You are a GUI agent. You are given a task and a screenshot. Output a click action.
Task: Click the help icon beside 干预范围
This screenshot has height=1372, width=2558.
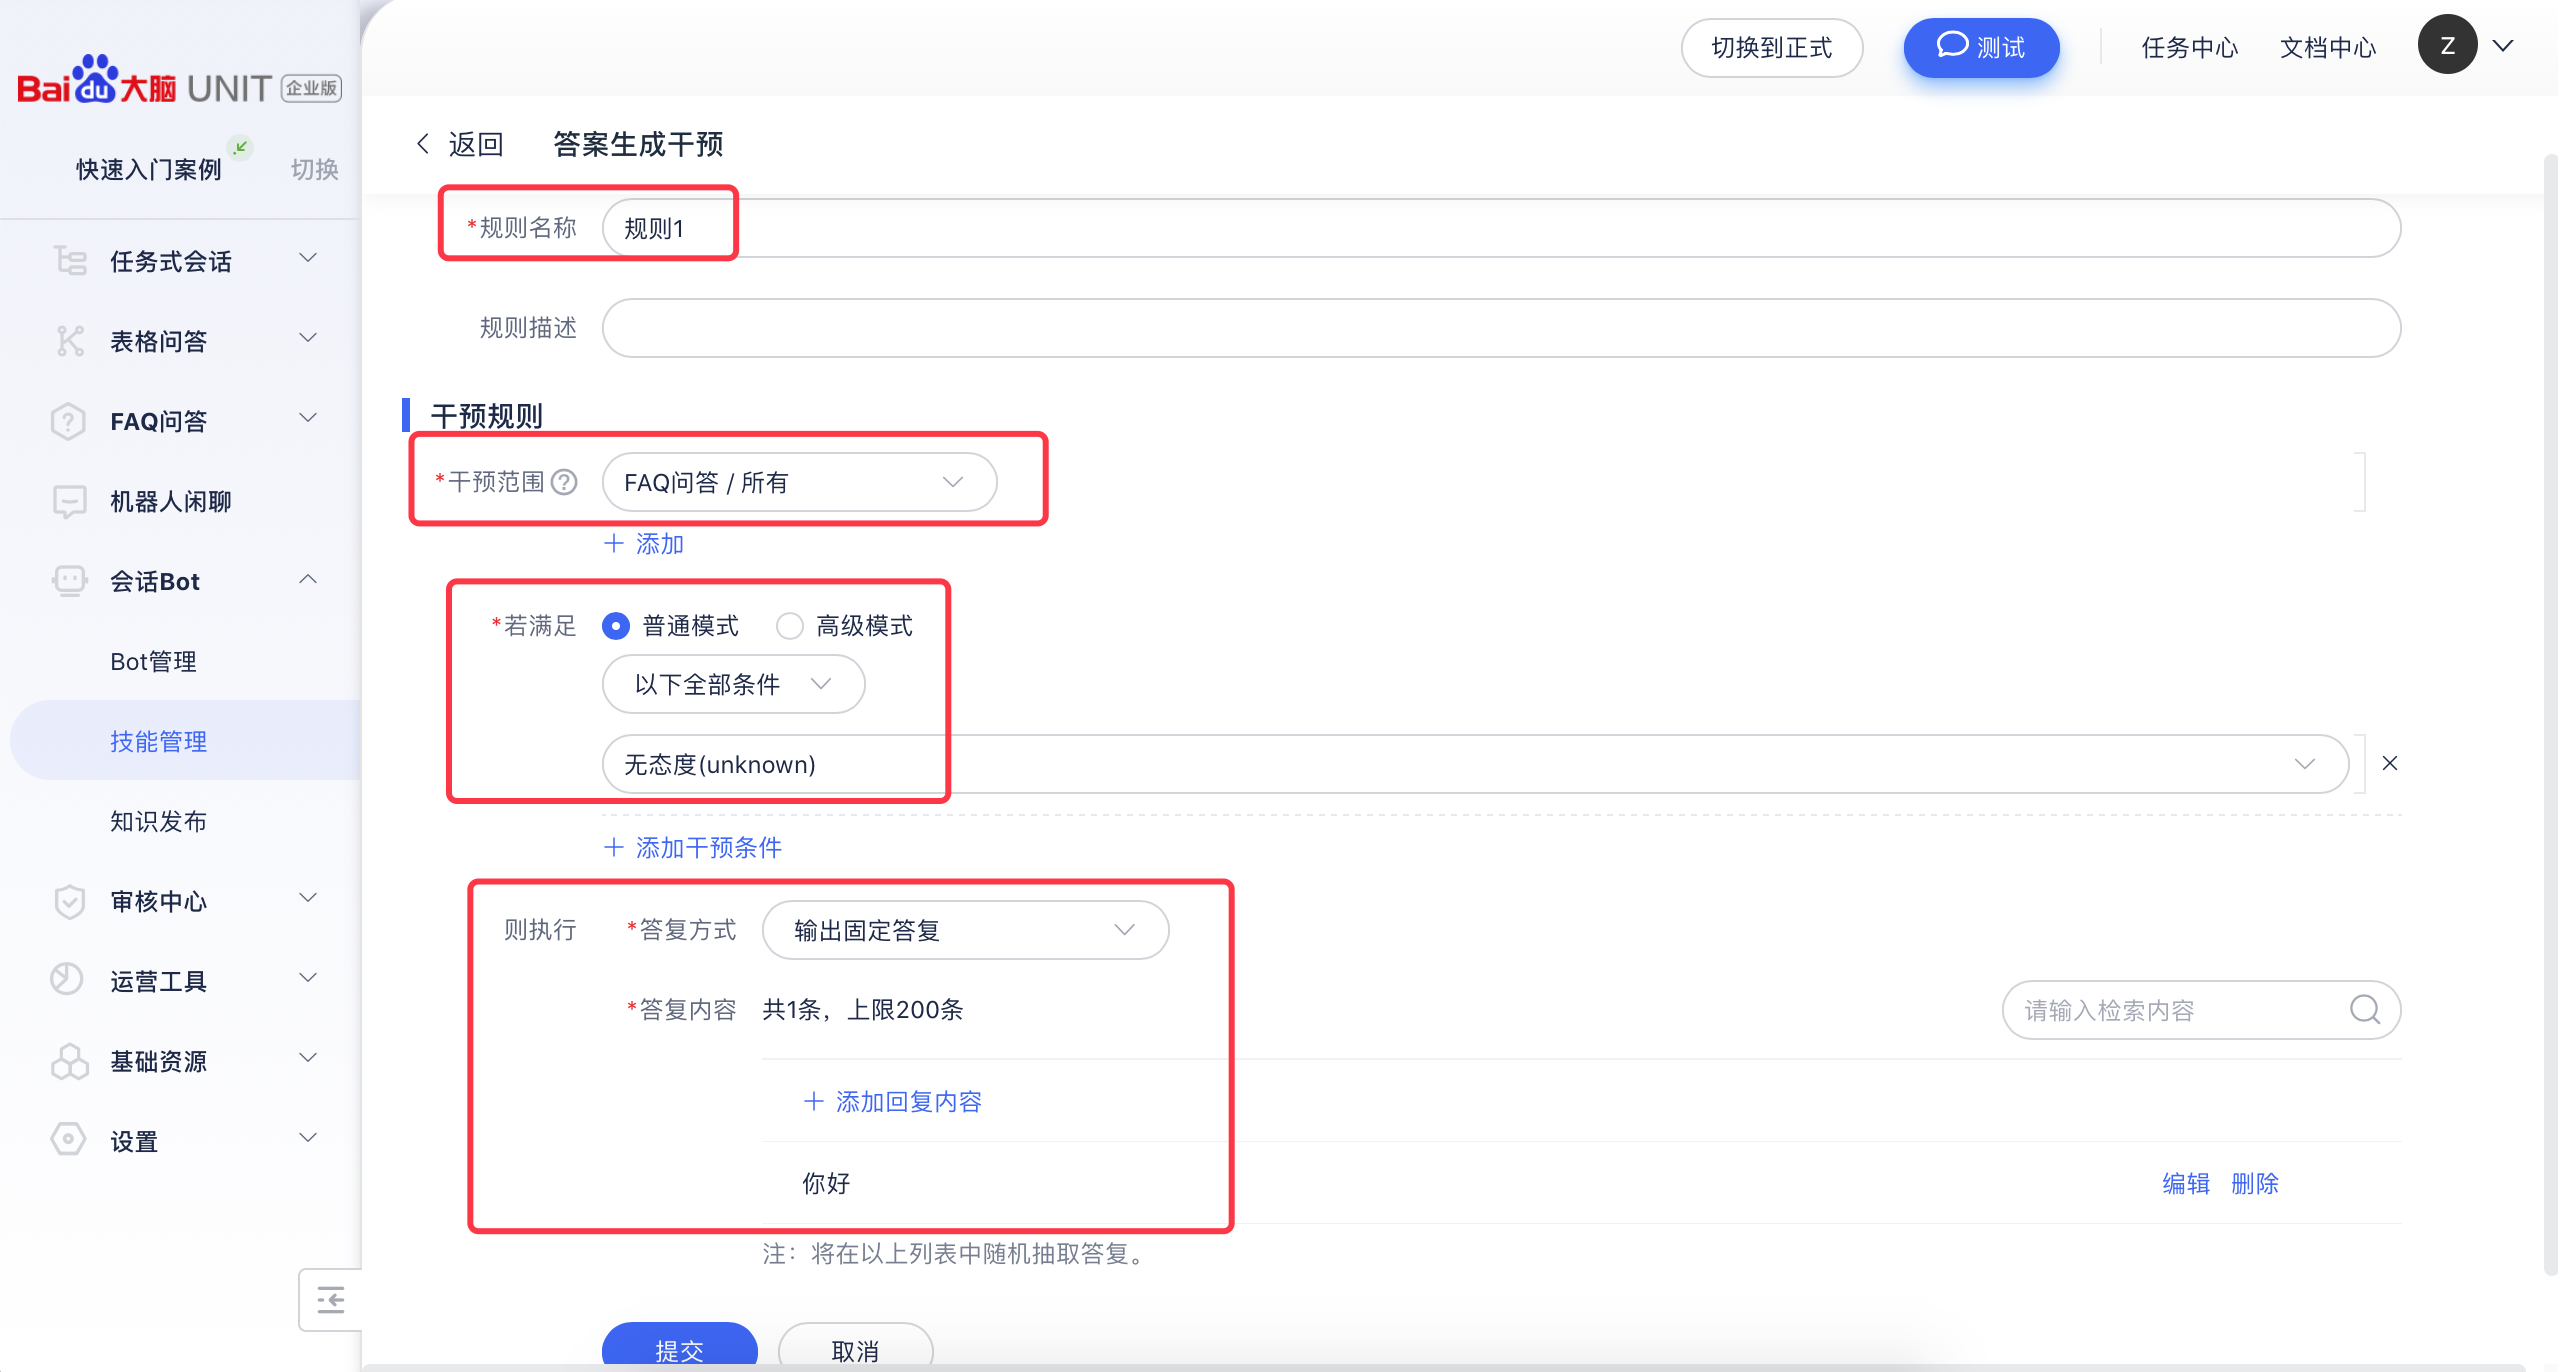564,482
